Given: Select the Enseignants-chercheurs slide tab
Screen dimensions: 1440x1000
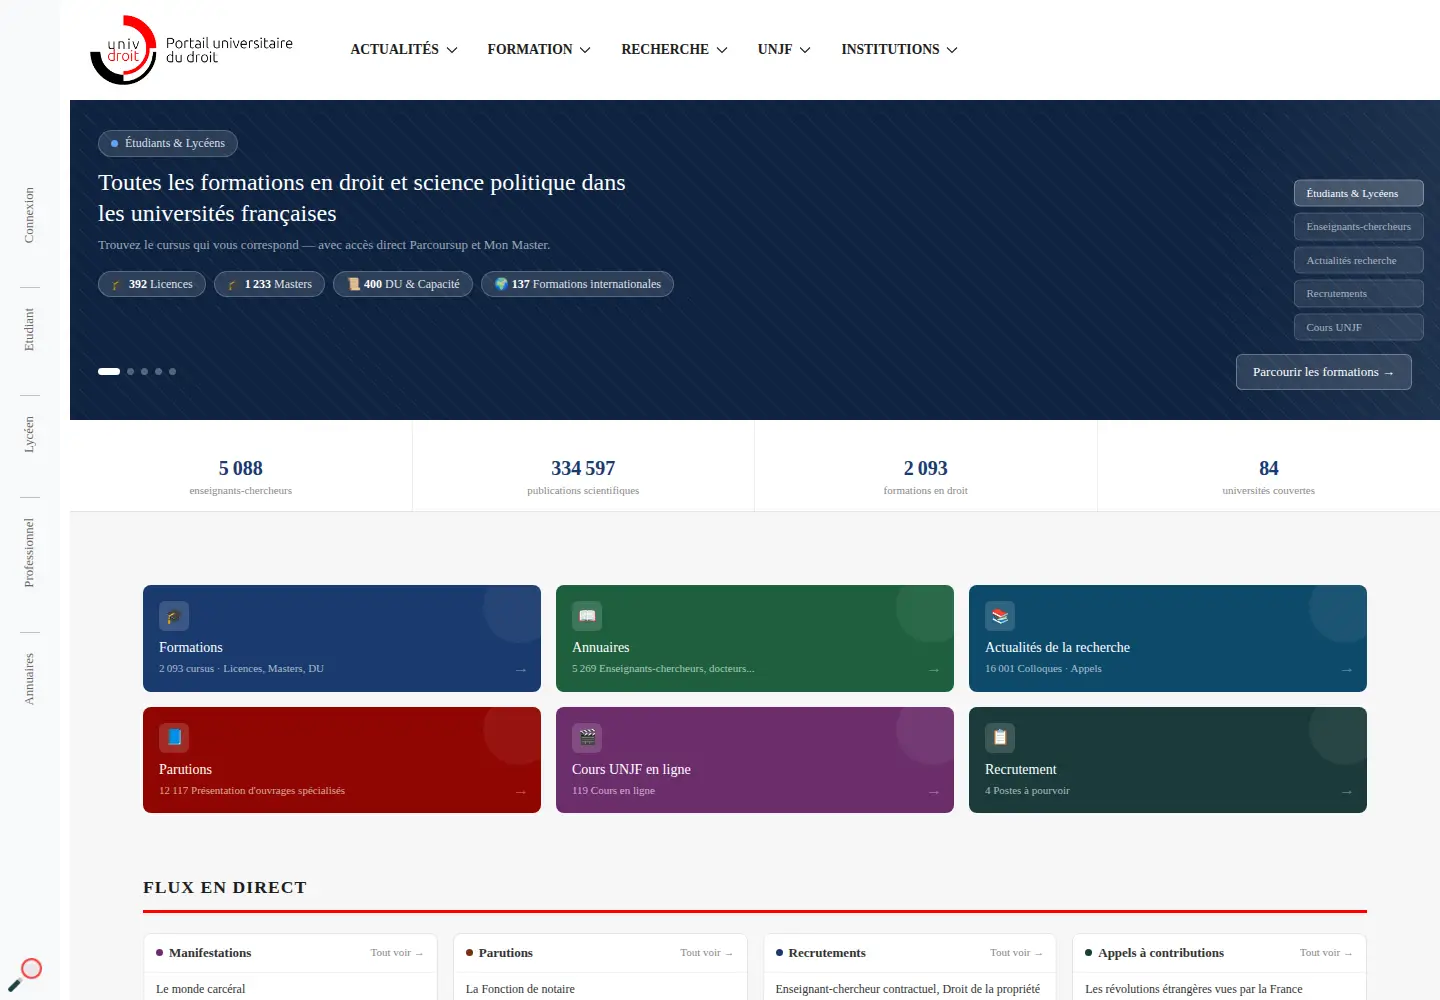Looking at the screenshot, I should click(1358, 227).
